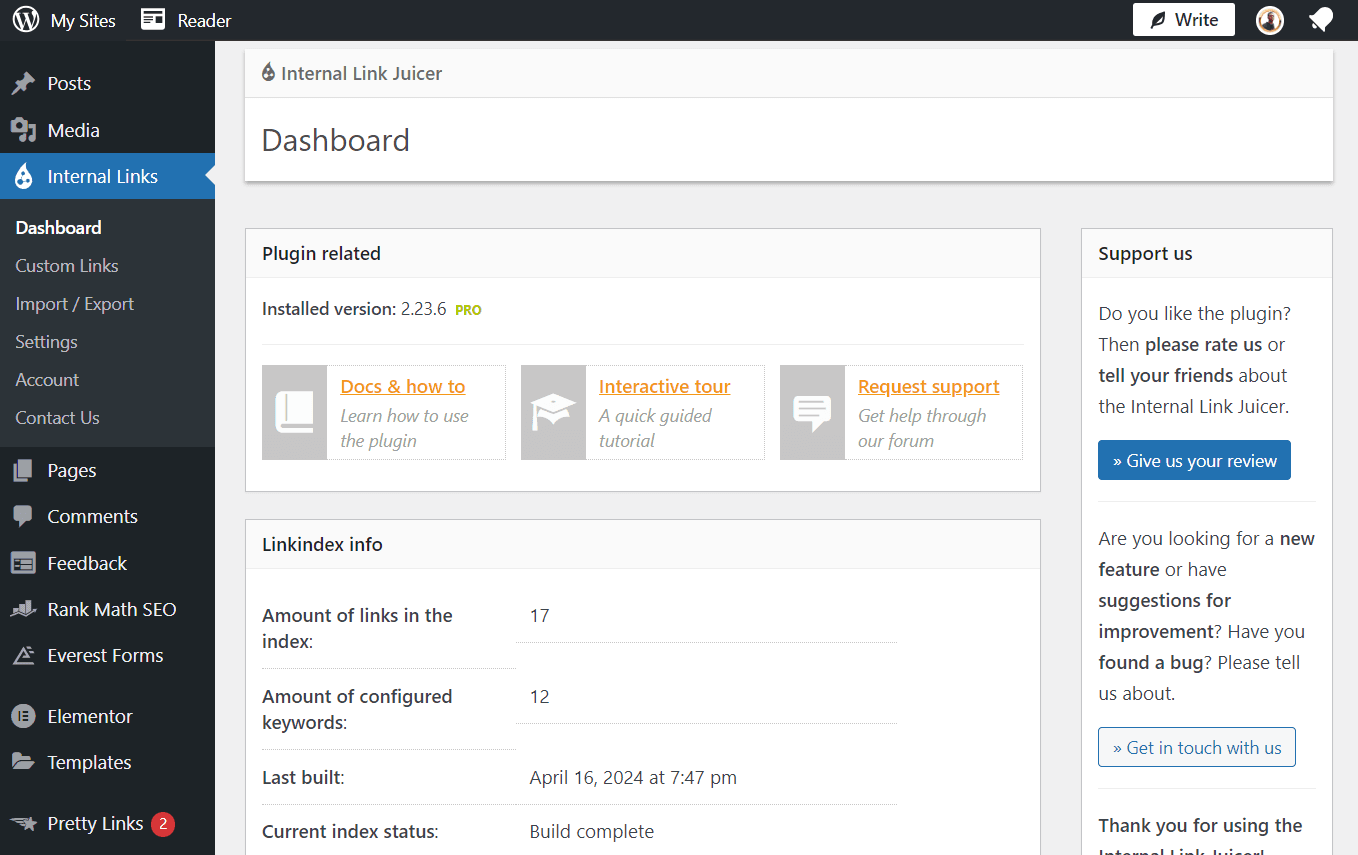Click the Rank Math SEO icon
Viewport: 1358px width, 855px height.
(x=23, y=610)
